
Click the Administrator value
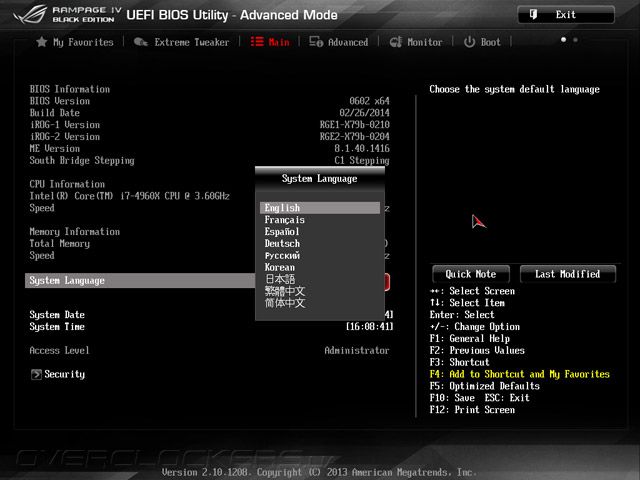[x=357, y=350]
